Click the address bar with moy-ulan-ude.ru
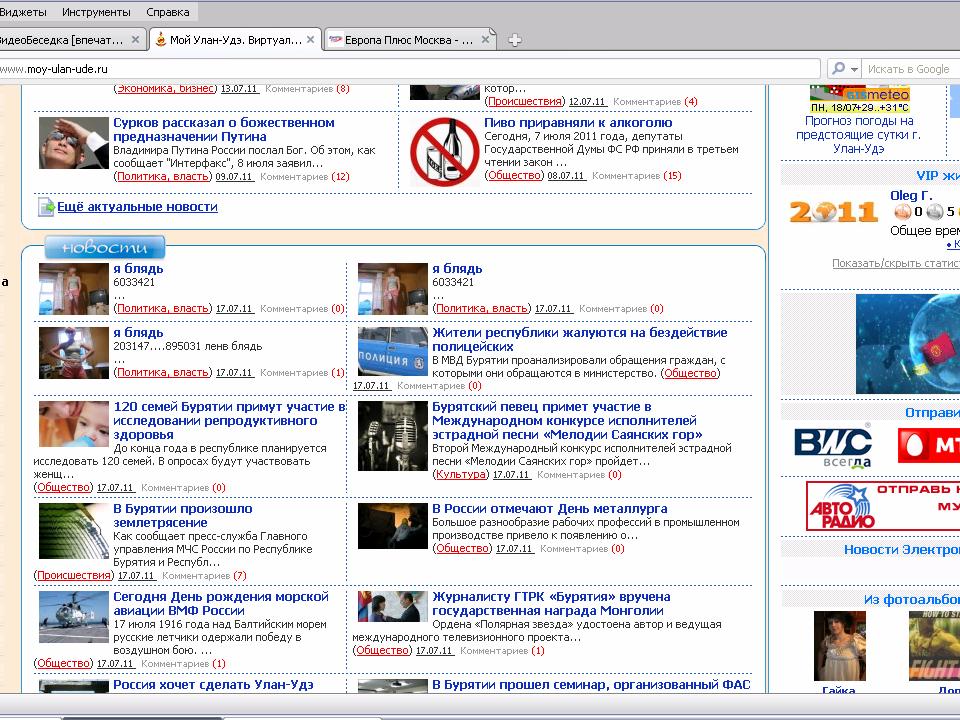 coord(400,69)
